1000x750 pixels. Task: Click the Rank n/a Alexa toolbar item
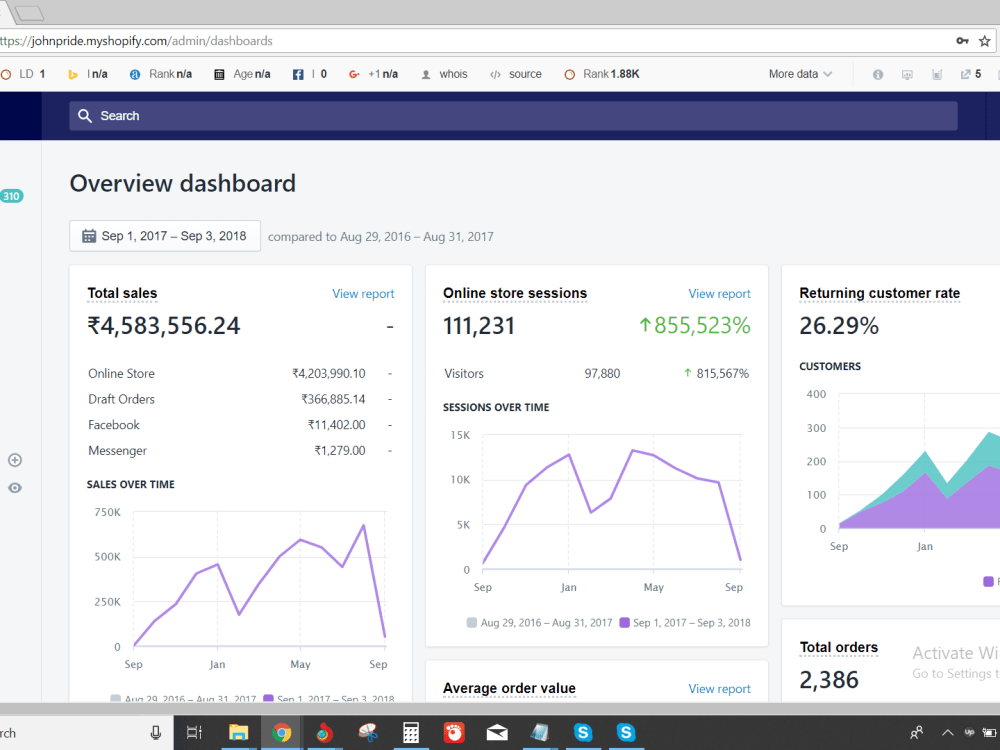tap(161, 74)
